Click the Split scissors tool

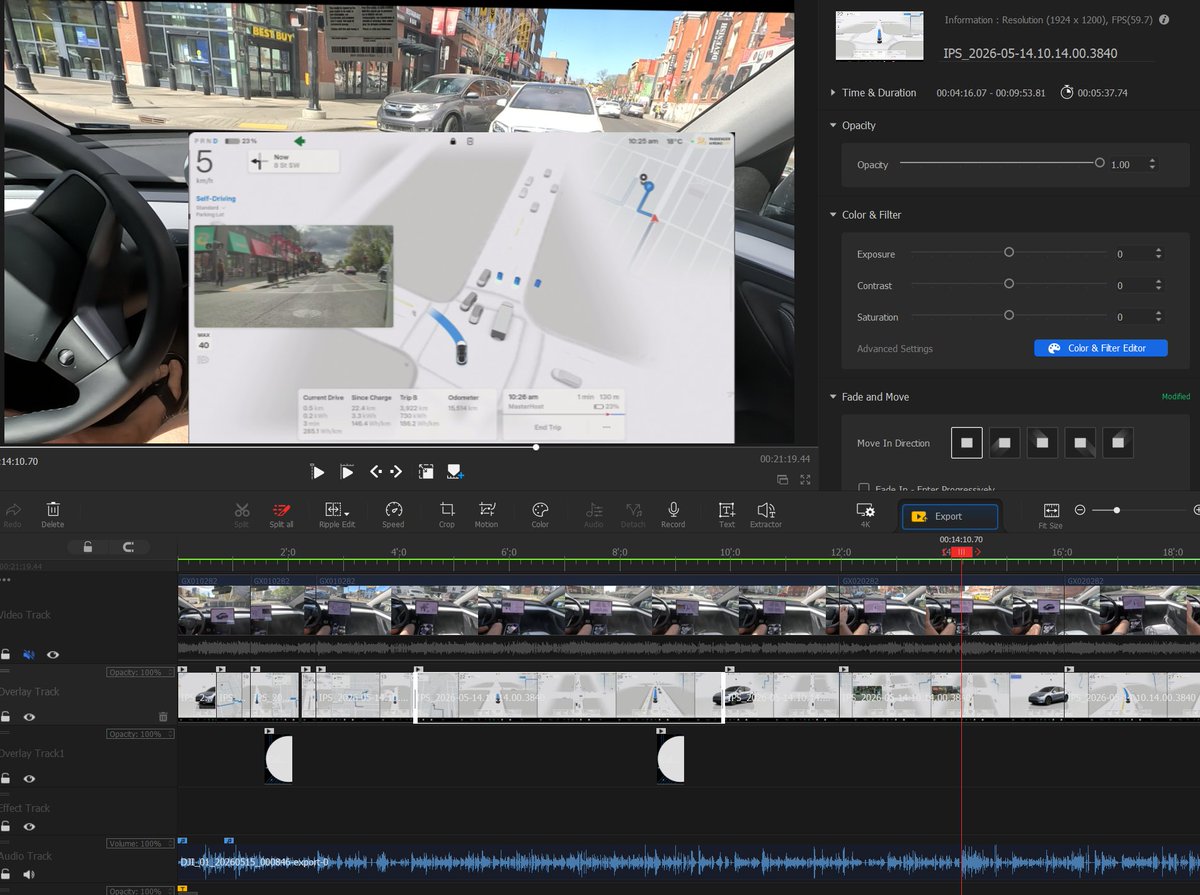242,513
